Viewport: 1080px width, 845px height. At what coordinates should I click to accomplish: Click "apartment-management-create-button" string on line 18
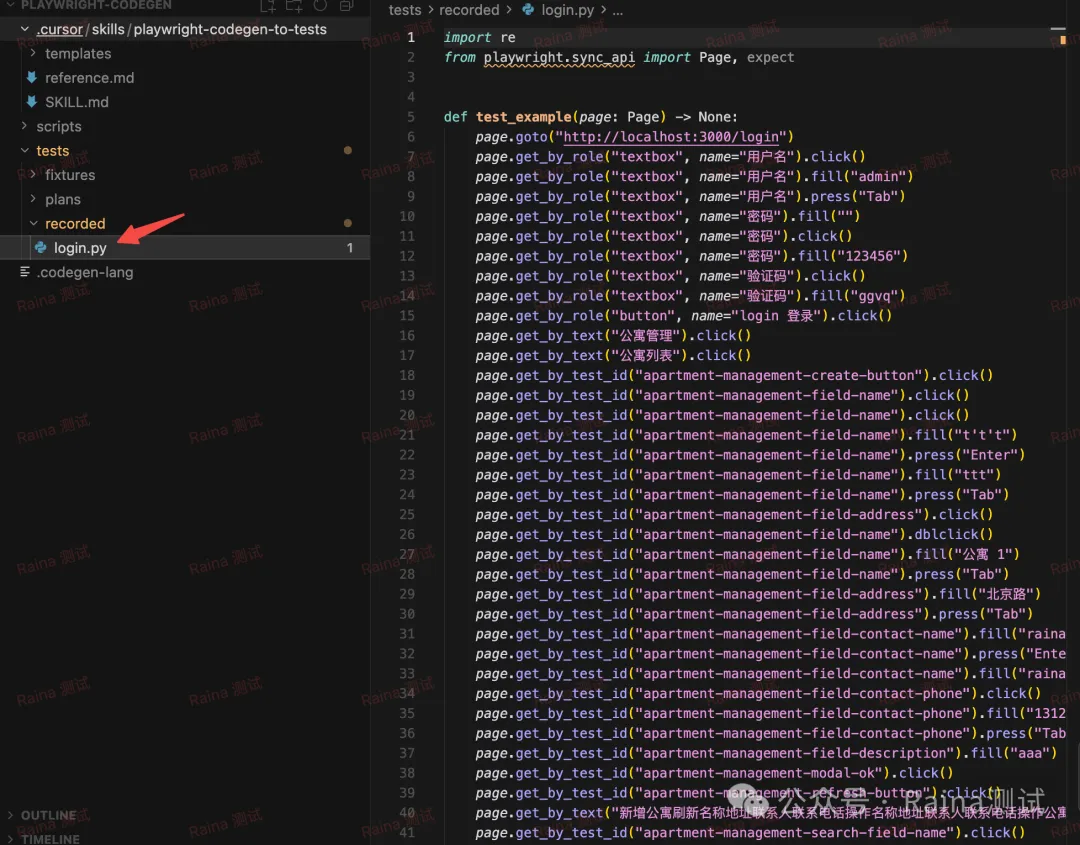(778, 375)
